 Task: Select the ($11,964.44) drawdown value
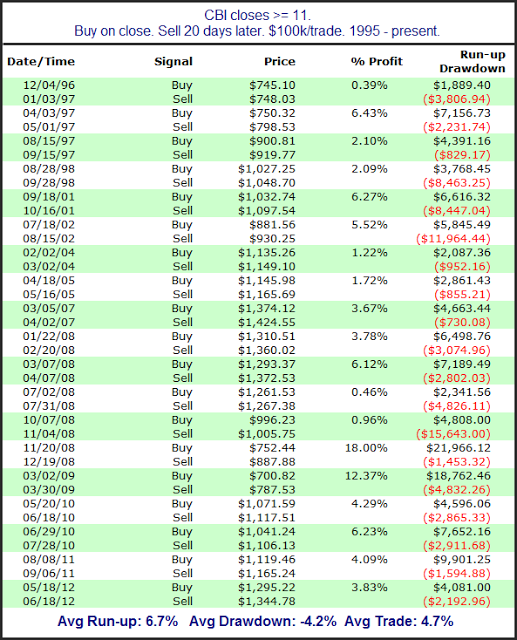tap(453, 239)
